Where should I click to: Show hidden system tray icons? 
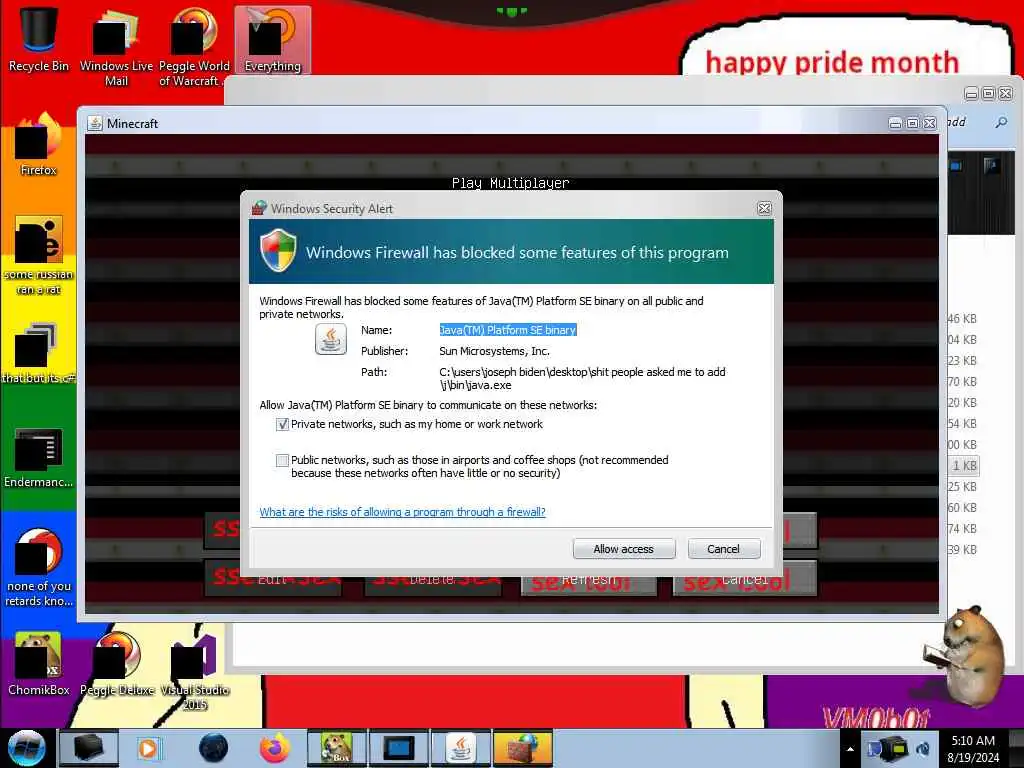(x=850, y=749)
